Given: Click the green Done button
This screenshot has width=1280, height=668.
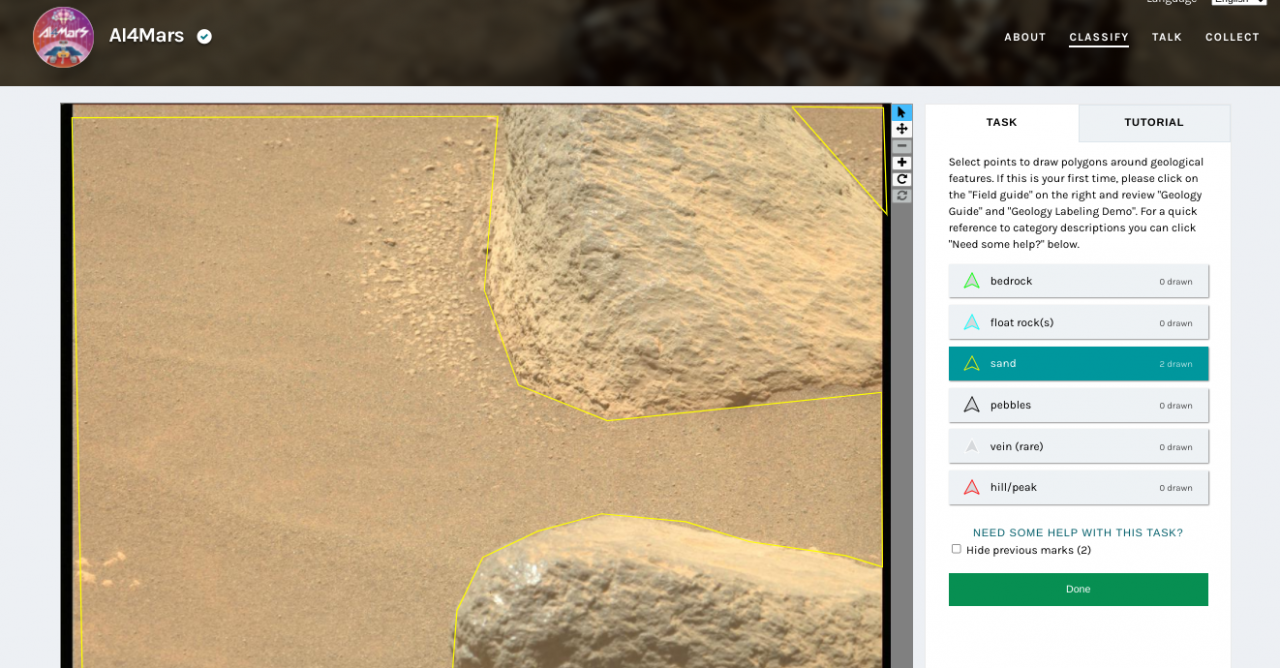Looking at the screenshot, I should click(1078, 589).
